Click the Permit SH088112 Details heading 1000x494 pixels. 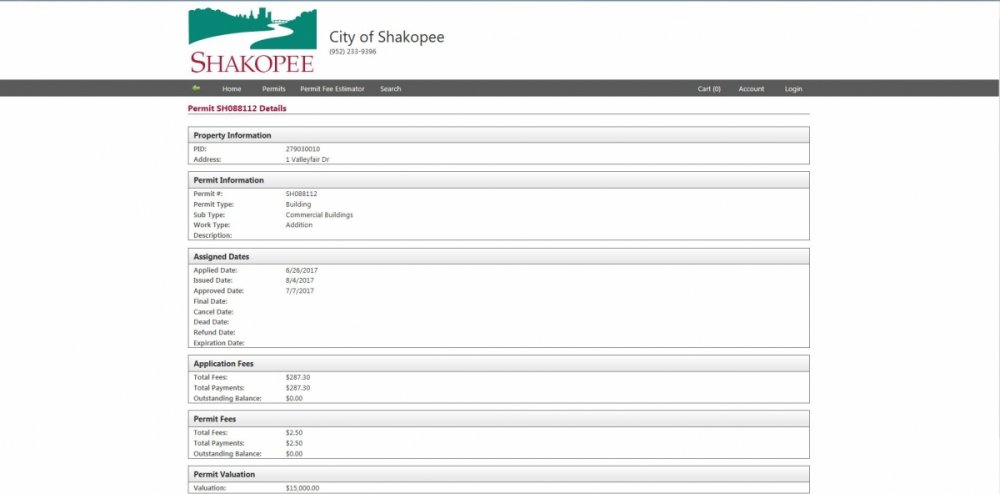click(x=237, y=107)
